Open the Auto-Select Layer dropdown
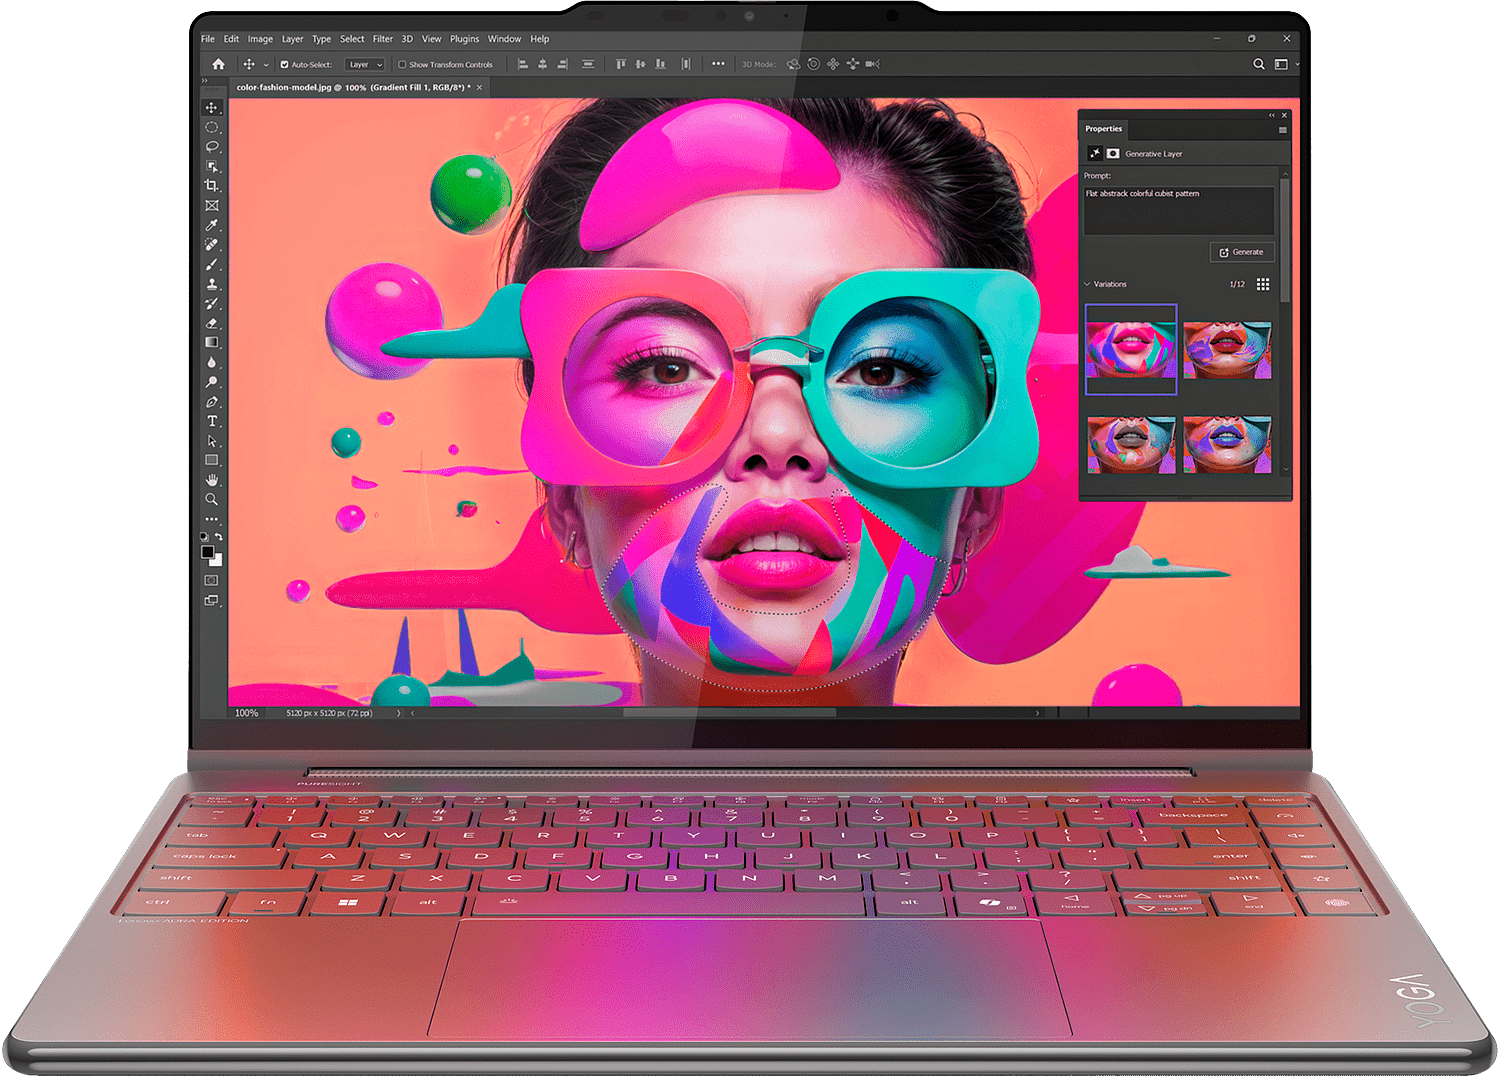The image size is (1498, 1076). (365, 65)
